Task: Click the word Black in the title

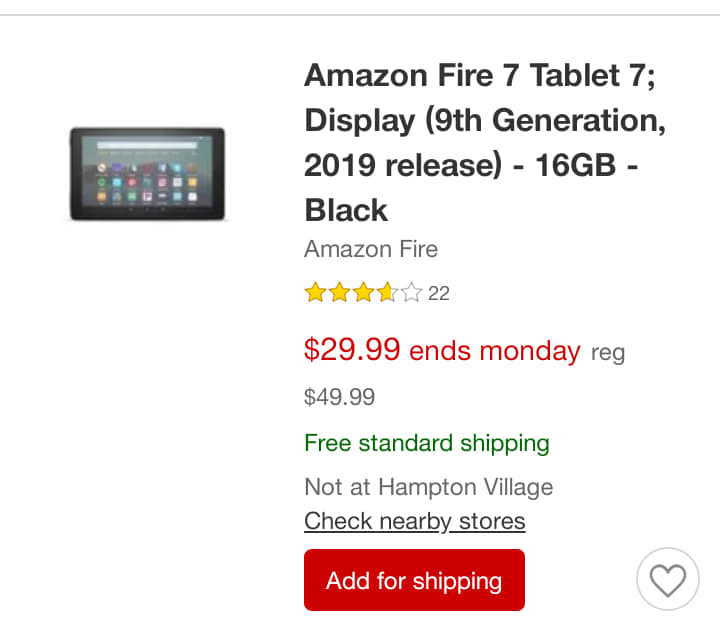Action: click(x=346, y=210)
